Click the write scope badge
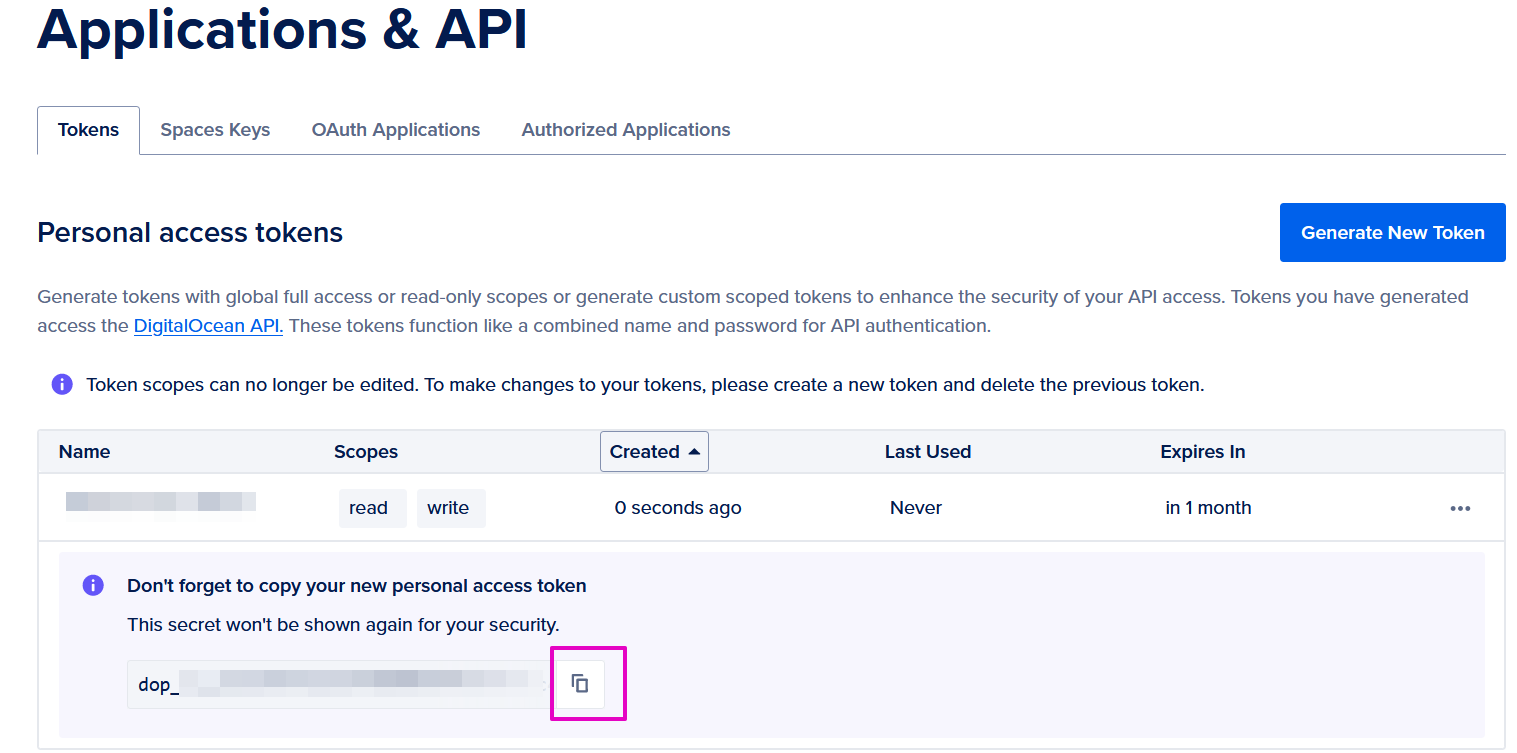Screen dimensions: 1517x753 click(x=451, y=508)
